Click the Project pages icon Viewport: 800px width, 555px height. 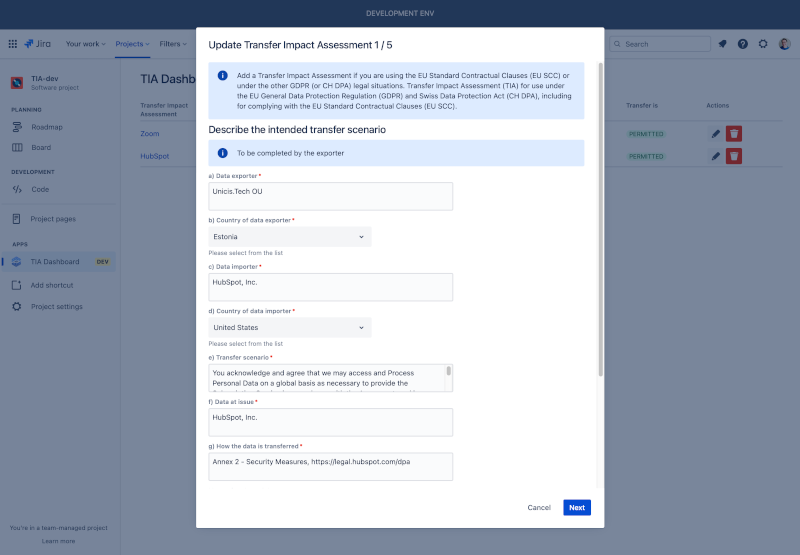[x=16, y=219]
